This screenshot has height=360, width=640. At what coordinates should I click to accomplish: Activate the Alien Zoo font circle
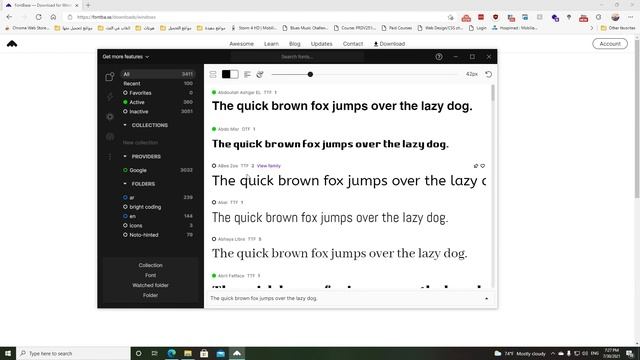point(214,166)
